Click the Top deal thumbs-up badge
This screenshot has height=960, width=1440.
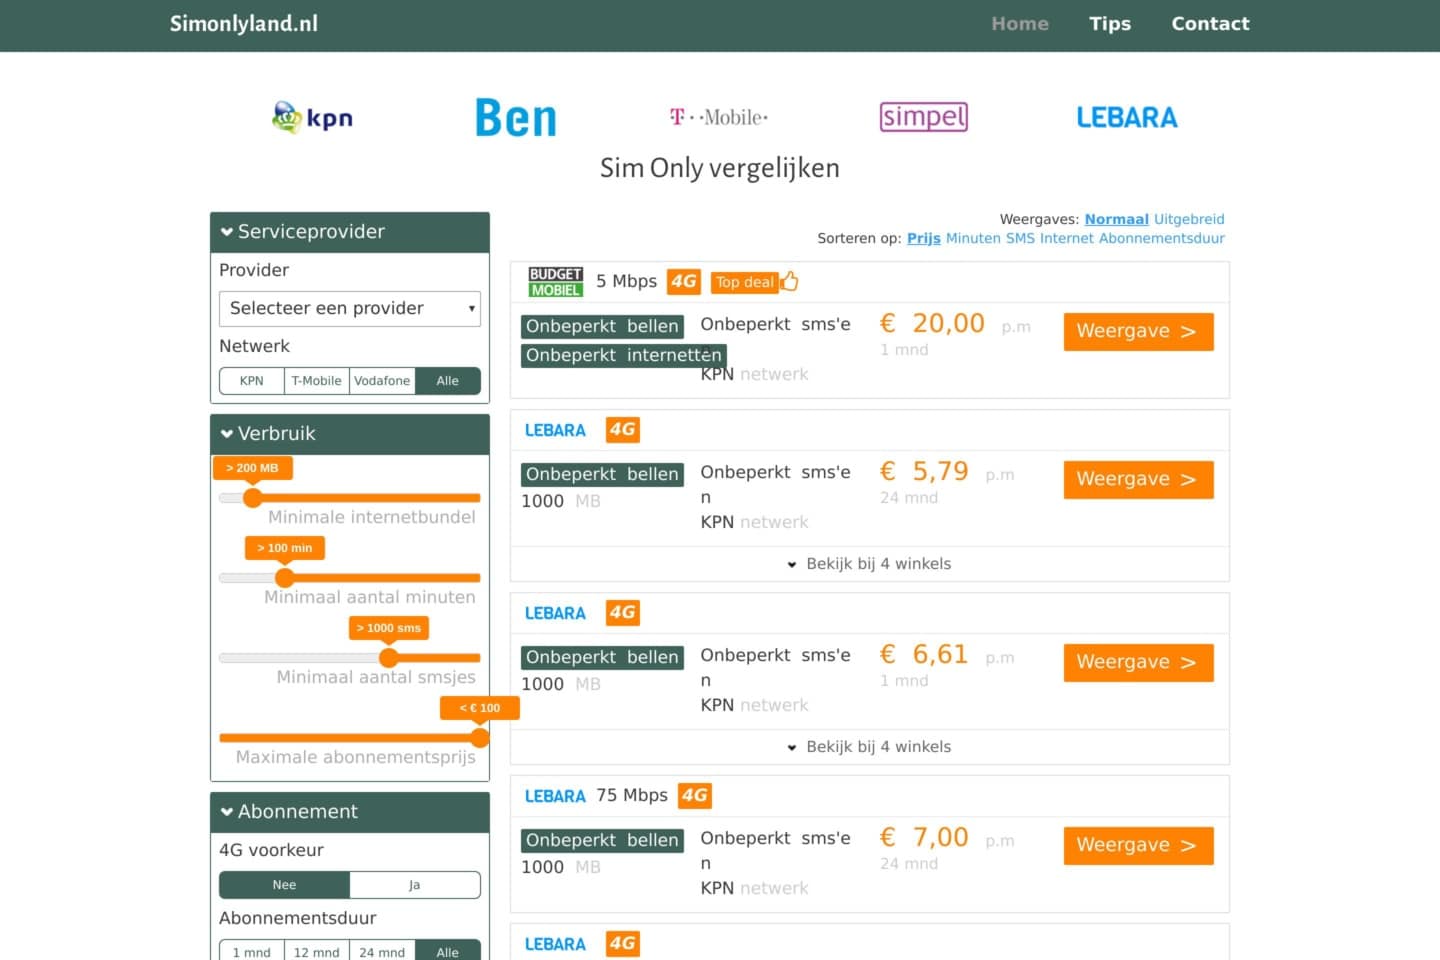point(755,282)
